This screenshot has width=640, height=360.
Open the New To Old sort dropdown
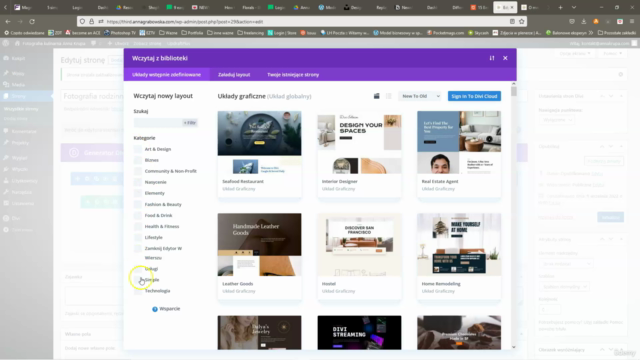tap(420, 96)
